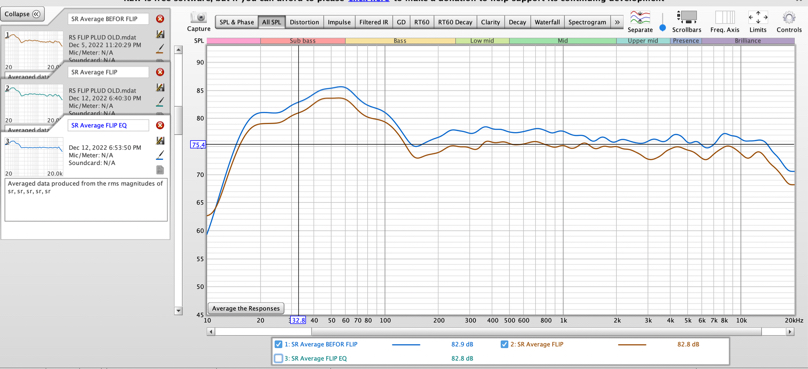808x369 pixels.
Task: Switch to the Spectrogram tab
Action: click(587, 22)
